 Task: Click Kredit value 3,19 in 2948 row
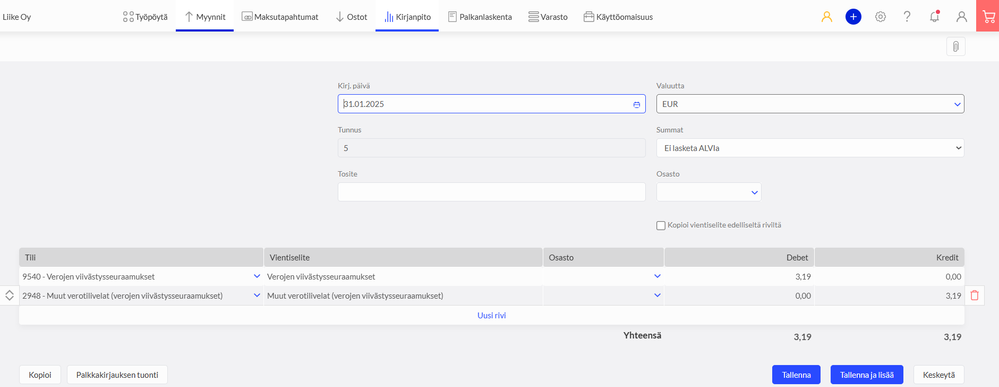click(x=889, y=296)
